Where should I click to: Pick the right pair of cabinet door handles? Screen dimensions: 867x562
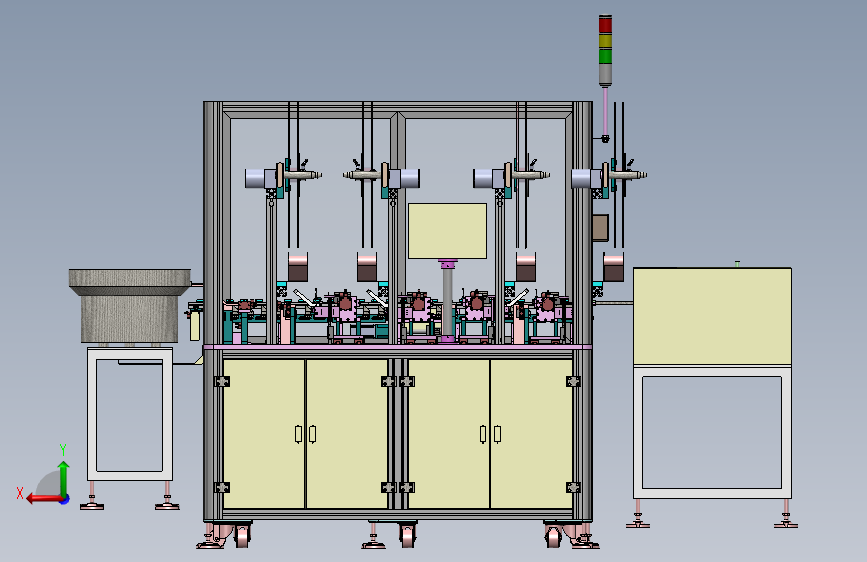490,434
